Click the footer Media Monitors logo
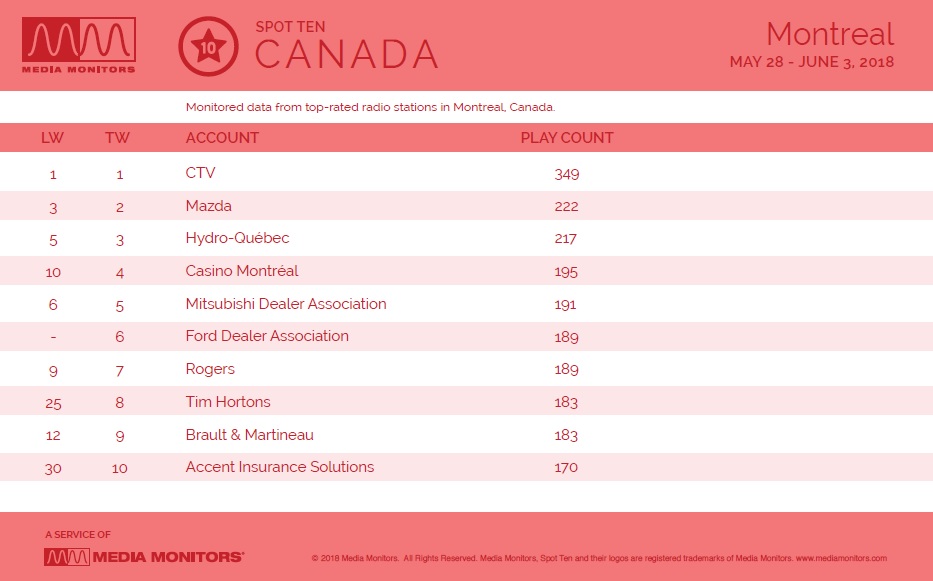 coord(144,557)
